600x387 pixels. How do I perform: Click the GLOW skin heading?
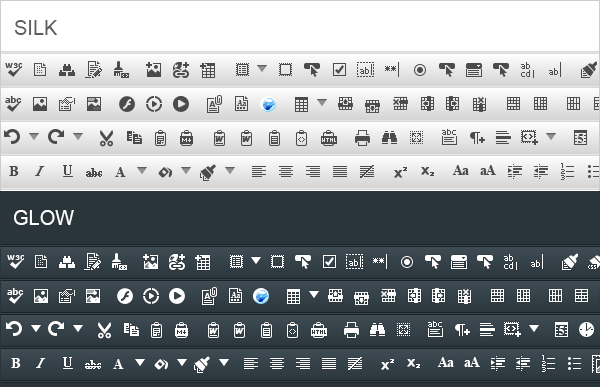pyautogui.click(x=44, y=218)
